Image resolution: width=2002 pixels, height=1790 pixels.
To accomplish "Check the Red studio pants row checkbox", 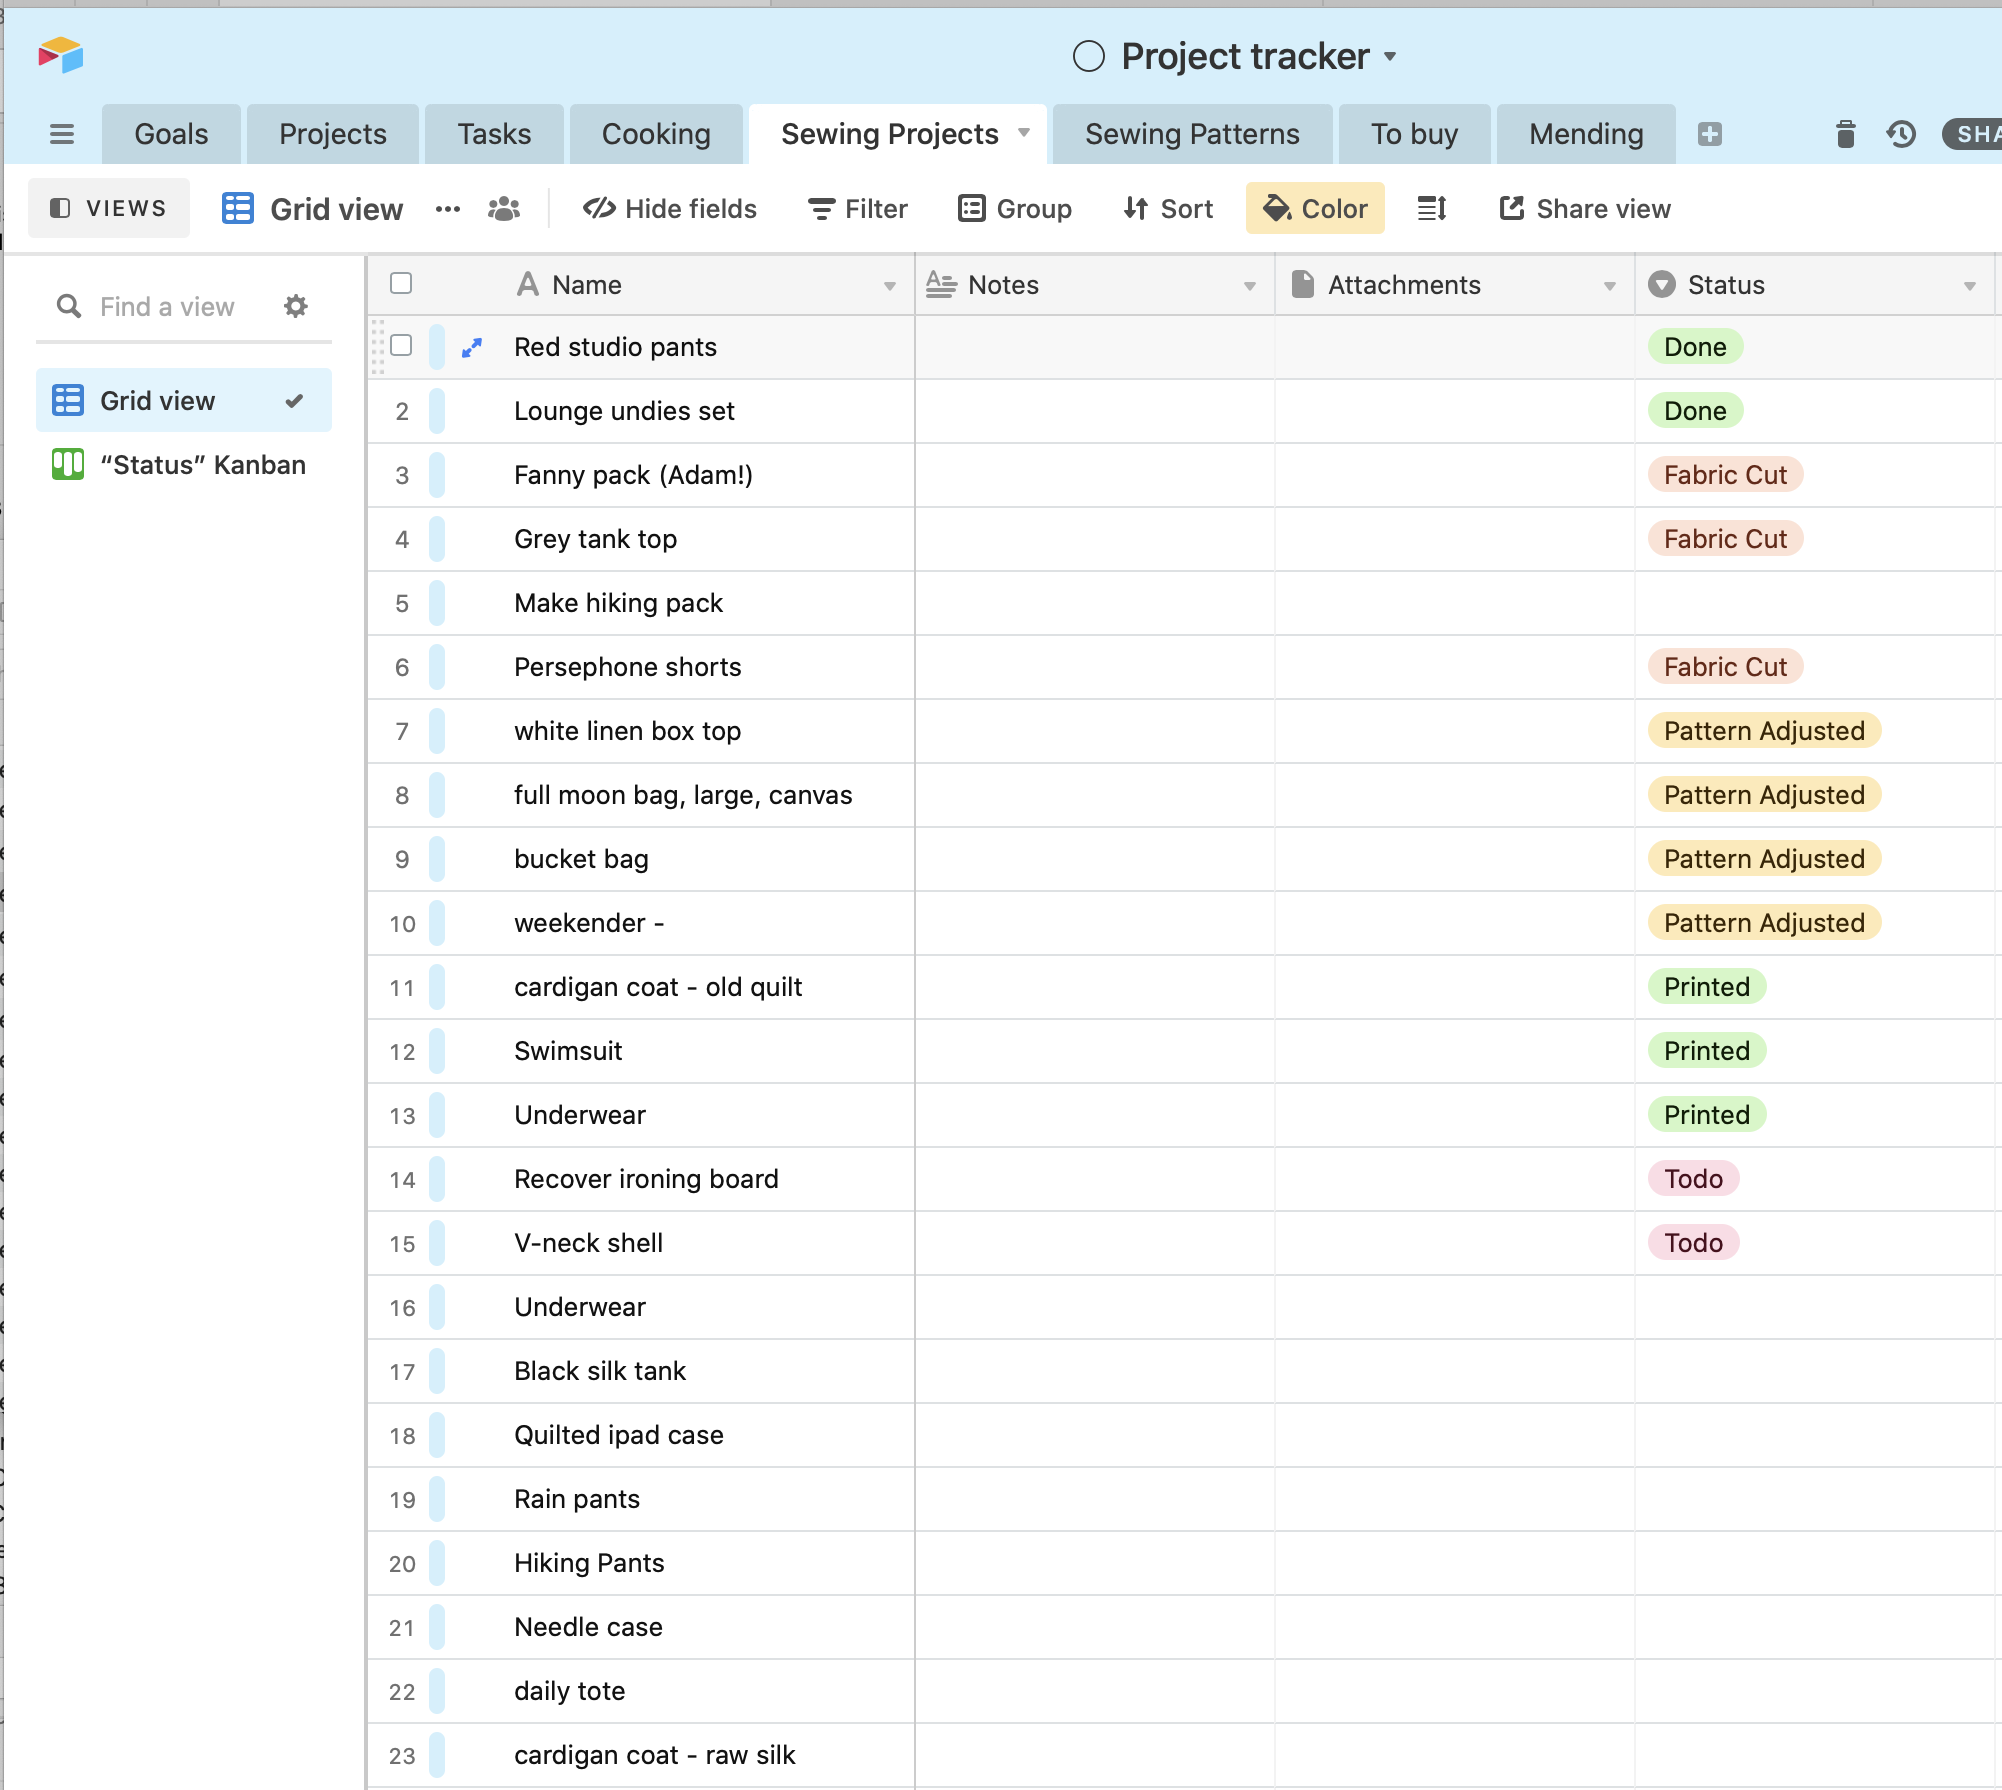I will point(401,345).
